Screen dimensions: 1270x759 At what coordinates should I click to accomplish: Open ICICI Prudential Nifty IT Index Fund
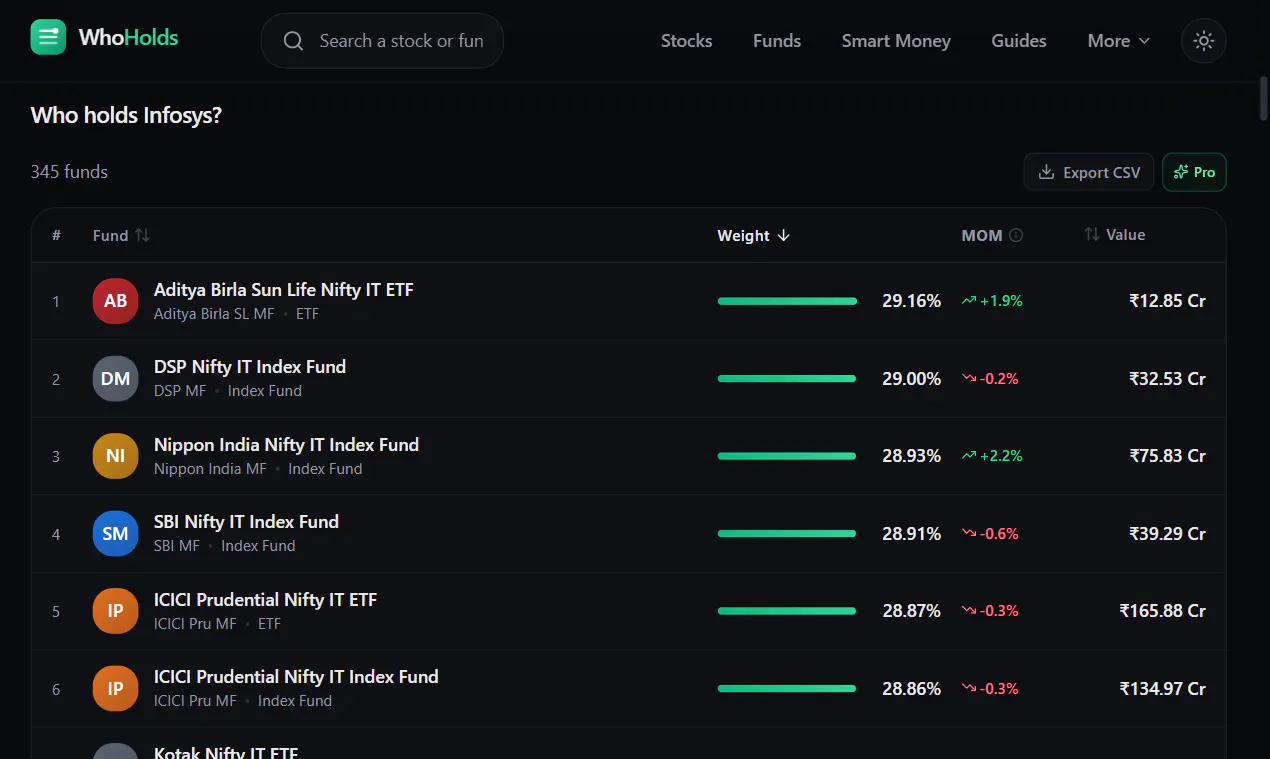pos(296,677)
